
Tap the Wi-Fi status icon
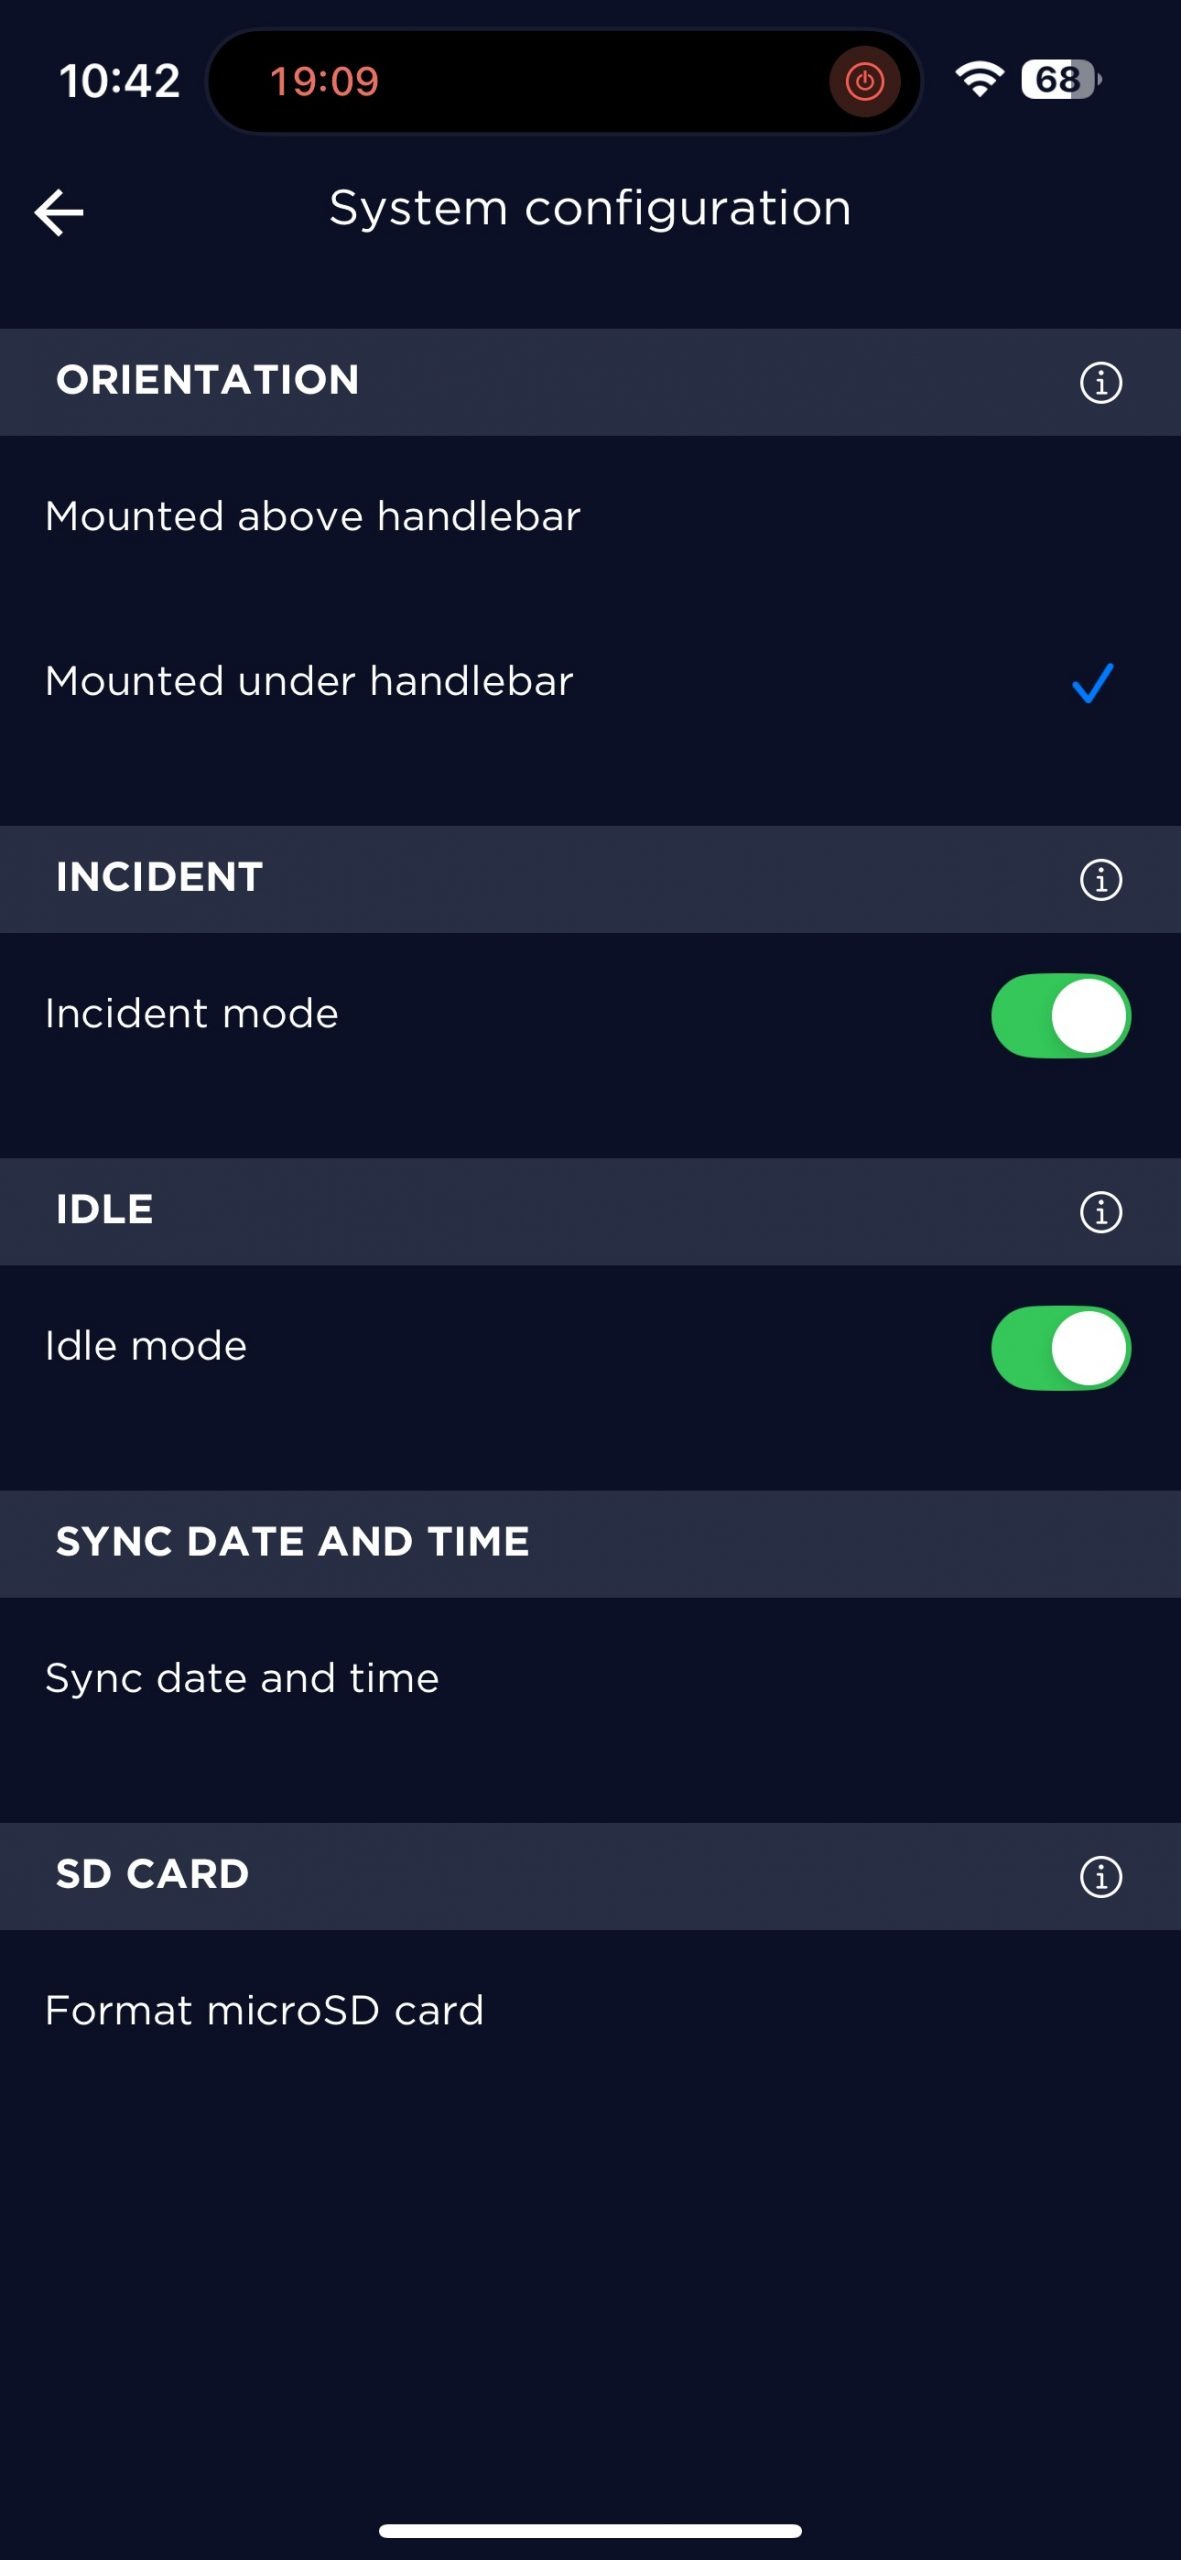979,79
